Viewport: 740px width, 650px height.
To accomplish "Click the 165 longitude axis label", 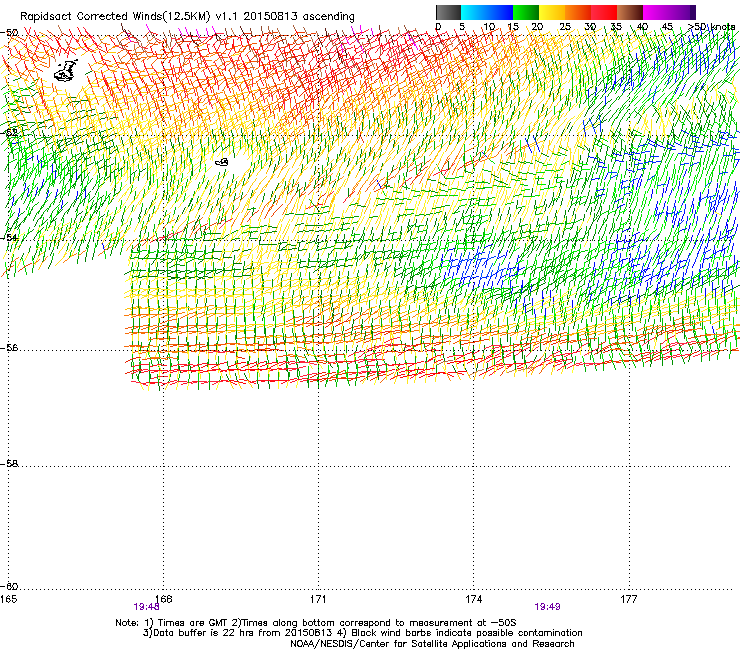I will click(x=8, y=599).
